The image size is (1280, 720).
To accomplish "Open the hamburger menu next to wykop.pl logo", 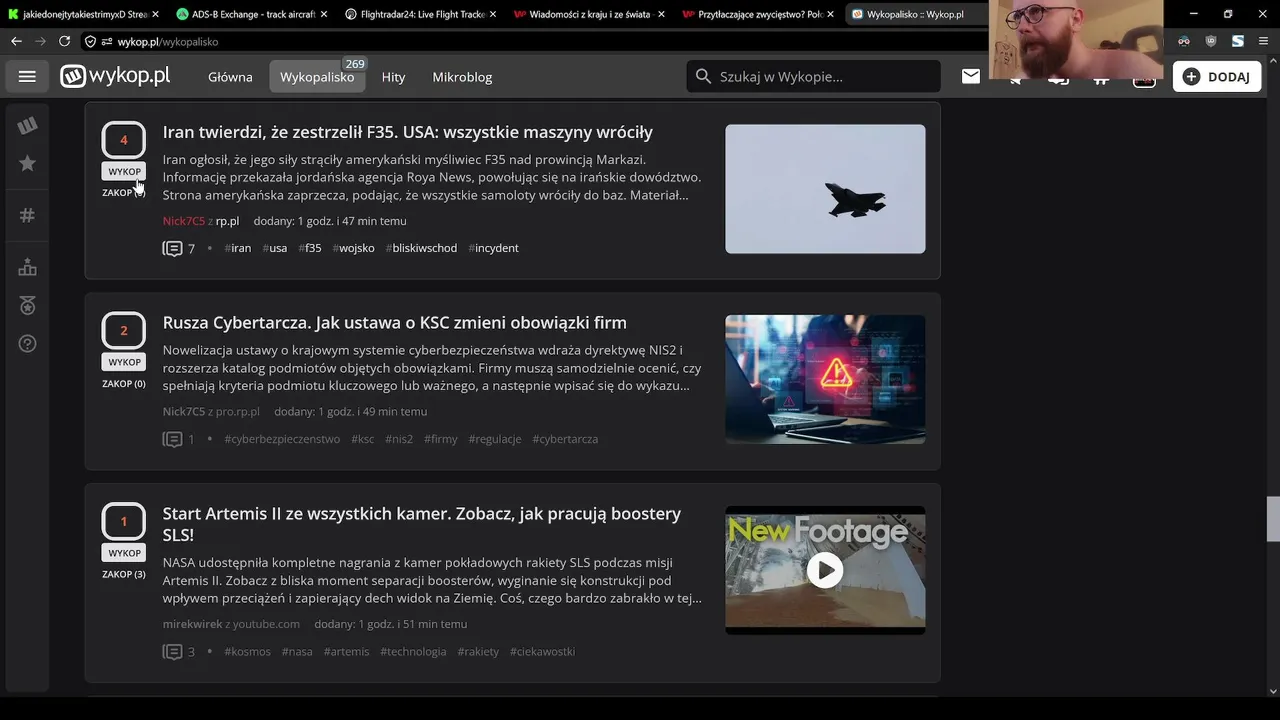I will point(27,77).
